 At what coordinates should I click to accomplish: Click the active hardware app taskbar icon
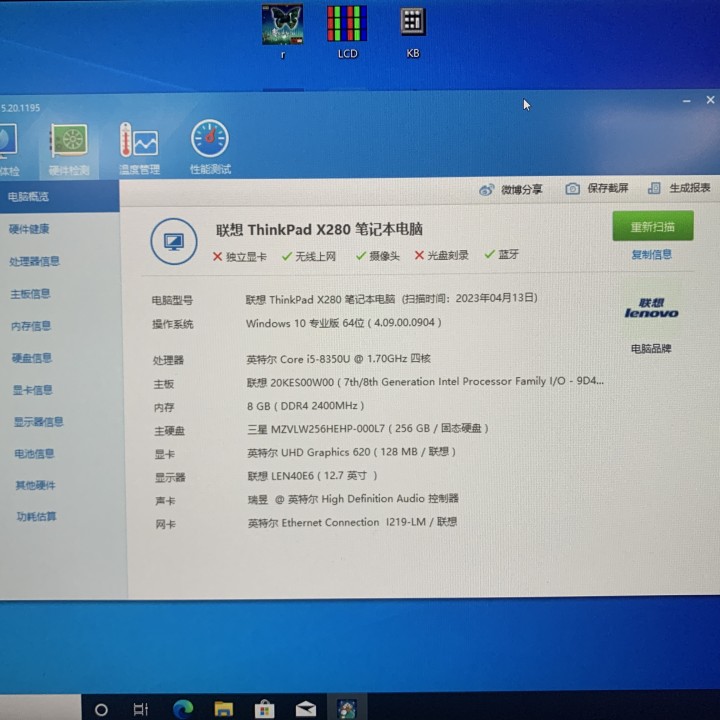[x=347, y=708]
